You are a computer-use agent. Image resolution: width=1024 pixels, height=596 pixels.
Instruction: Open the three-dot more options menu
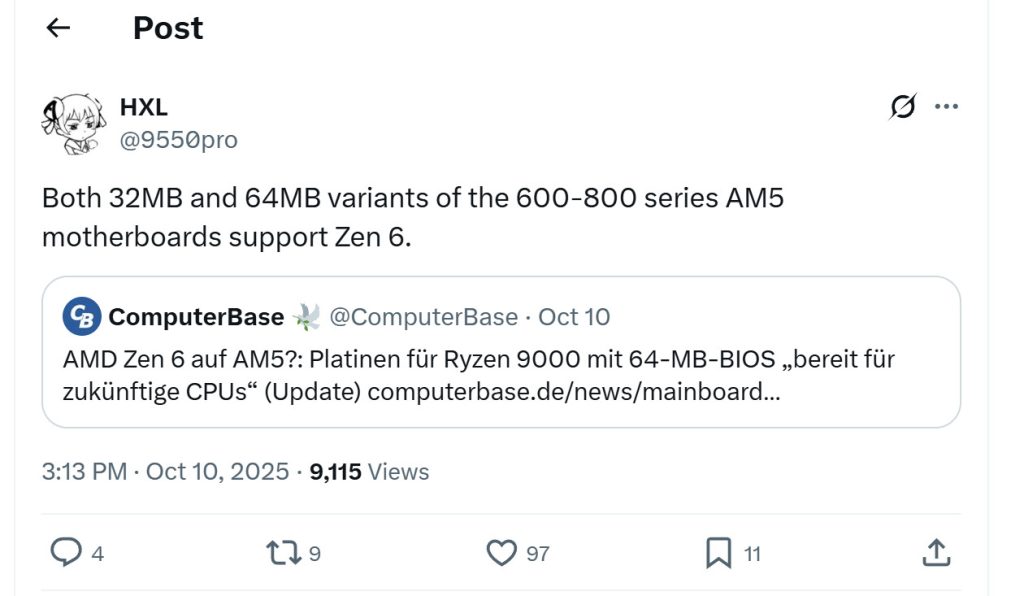(945, 107)
